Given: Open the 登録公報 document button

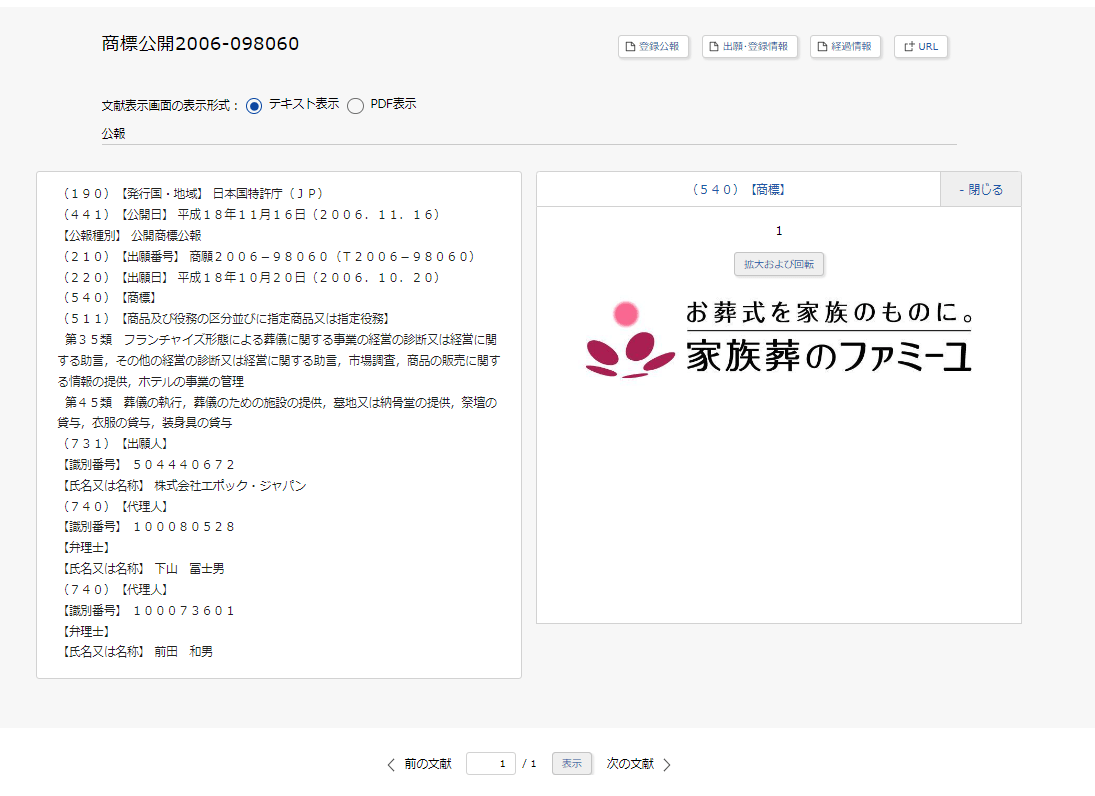Looking at the screenshot, I should click(653, 46).
